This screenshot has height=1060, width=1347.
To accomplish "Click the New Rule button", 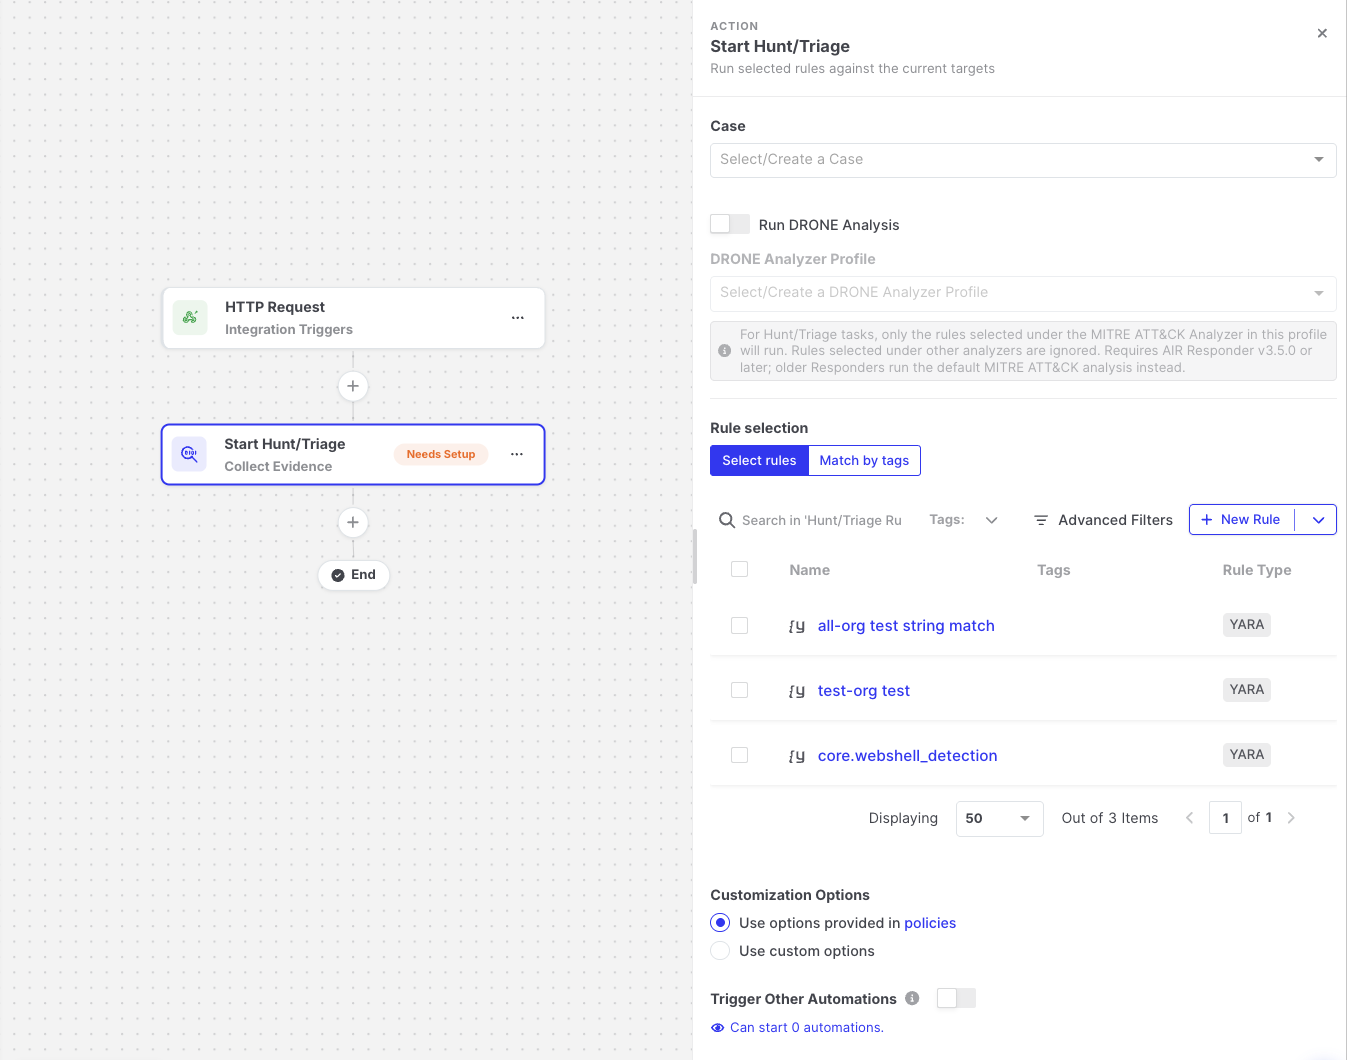I will coord(1241,520).
